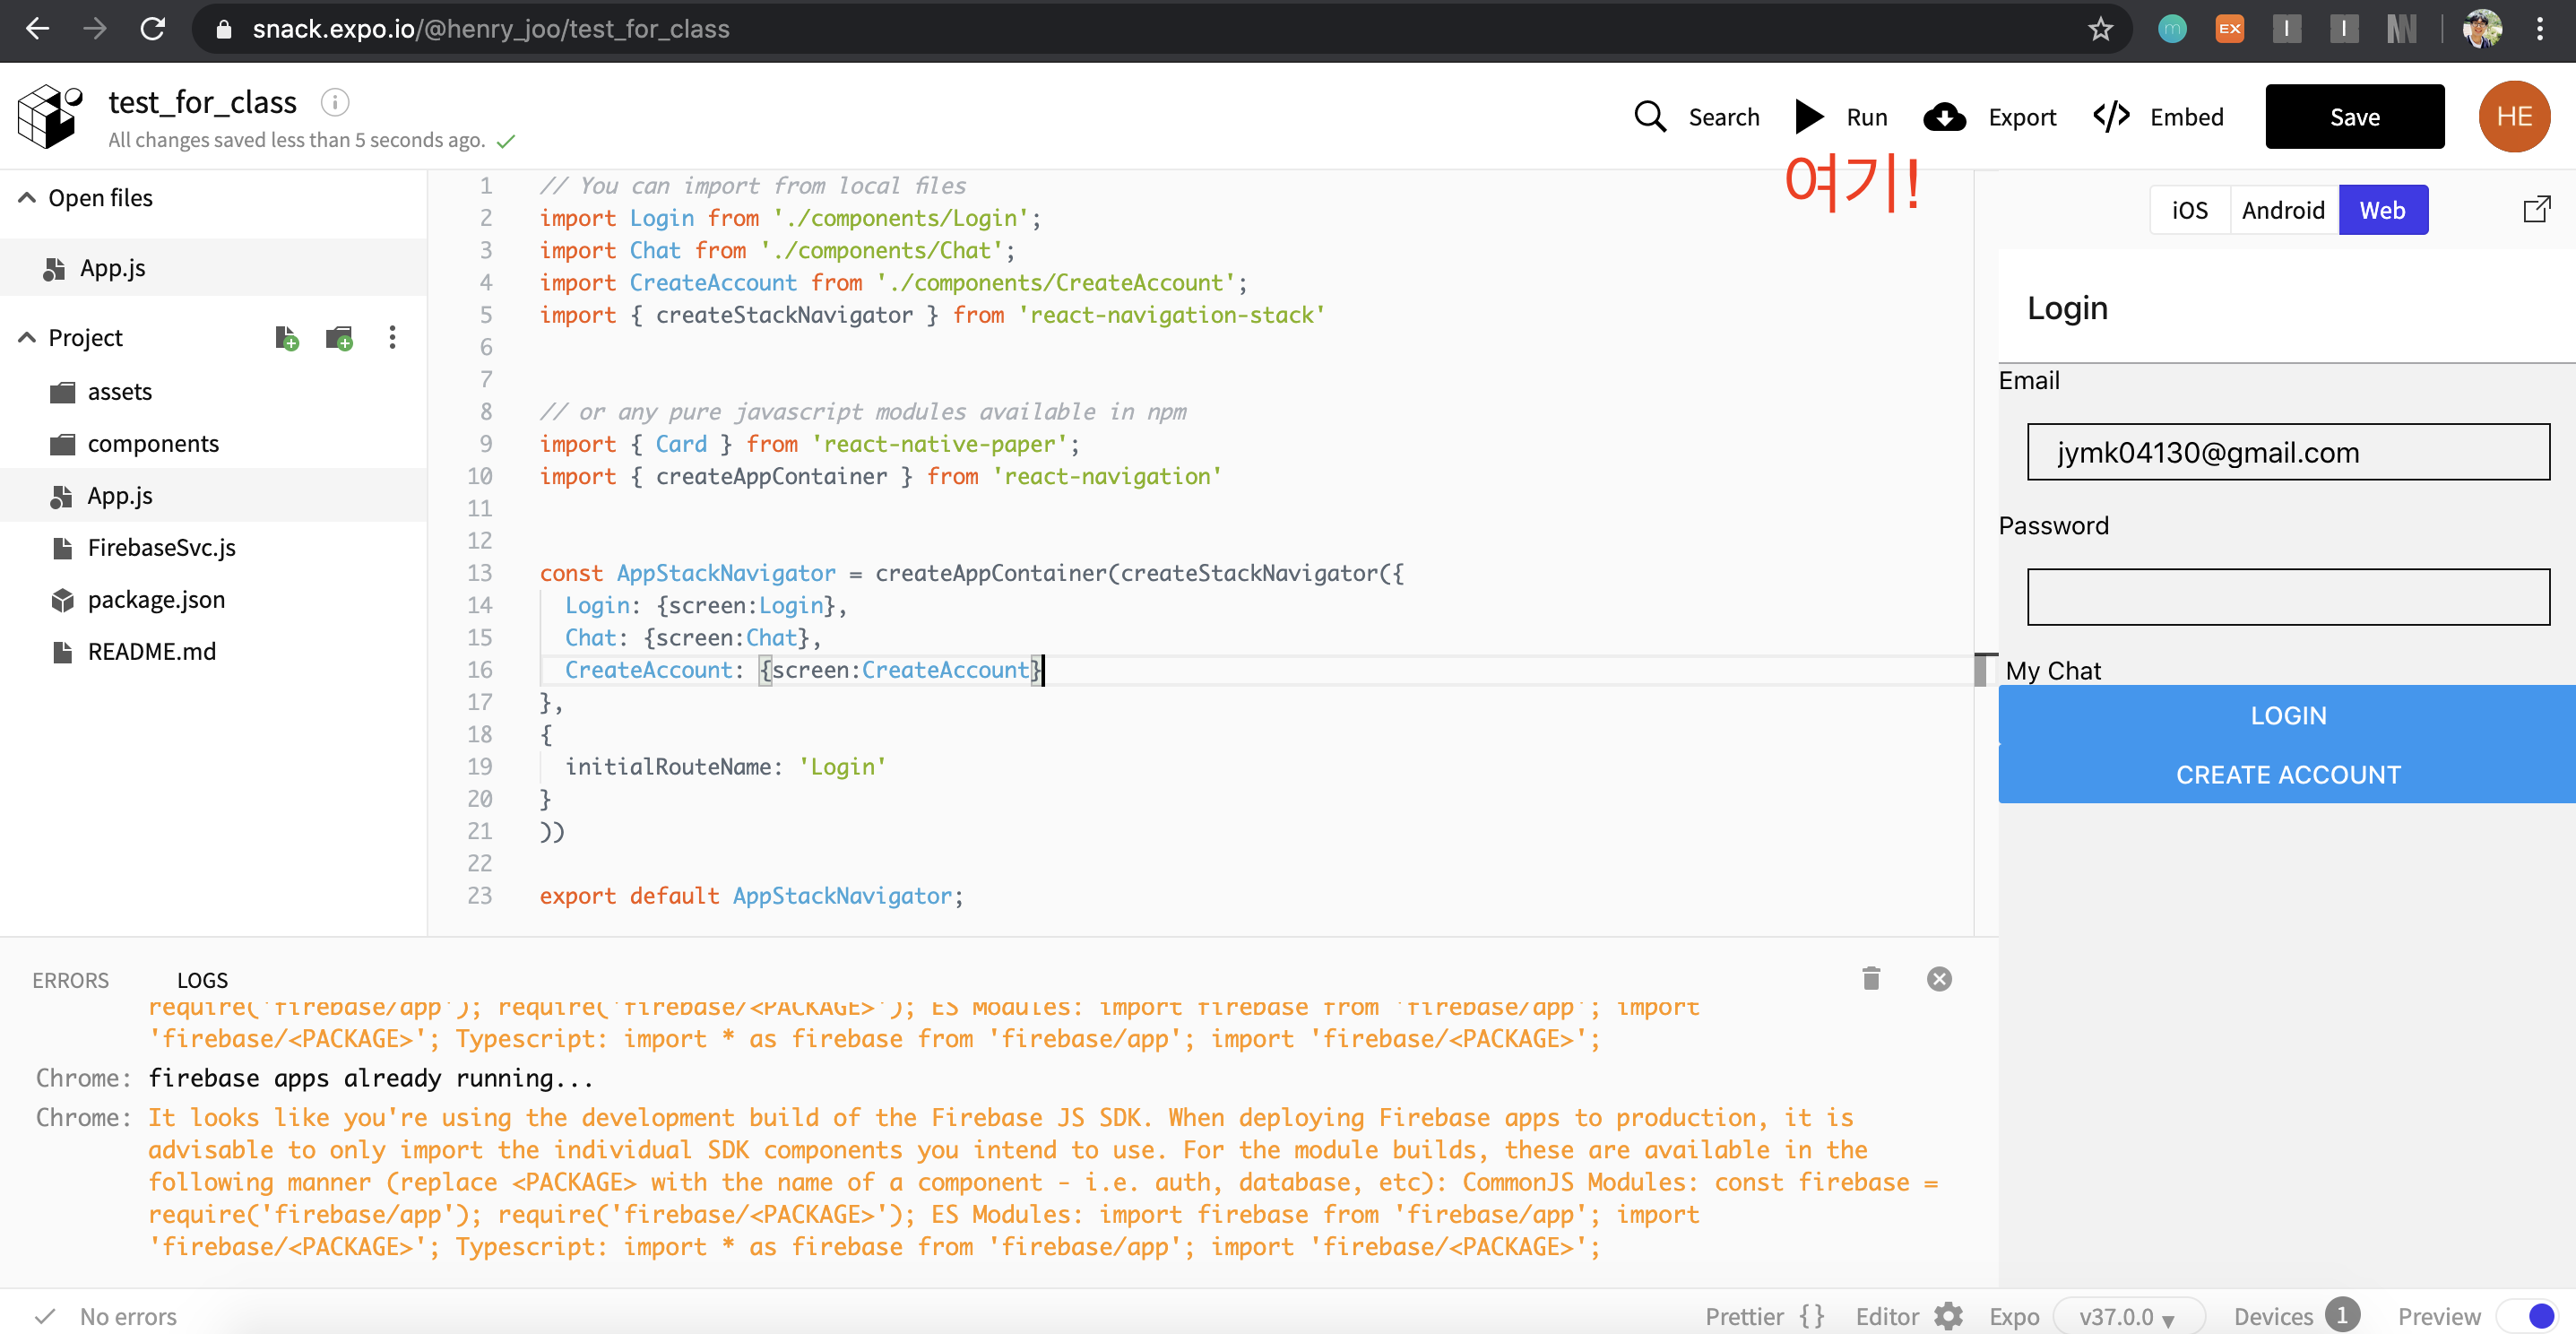Open the Expo v37.0.0 version dropdown
Viewport: 2576px width, 1334px height.
point(2127,1316)
